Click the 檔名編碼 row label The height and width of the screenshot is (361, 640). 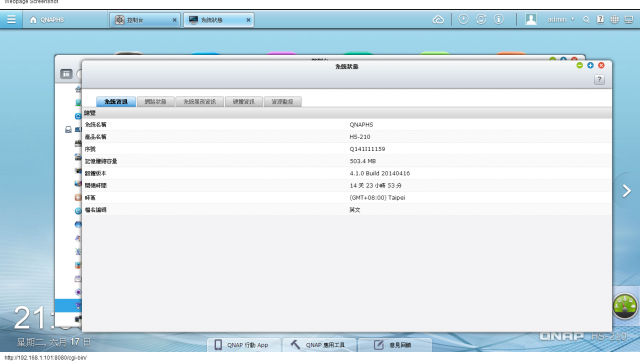96,210
